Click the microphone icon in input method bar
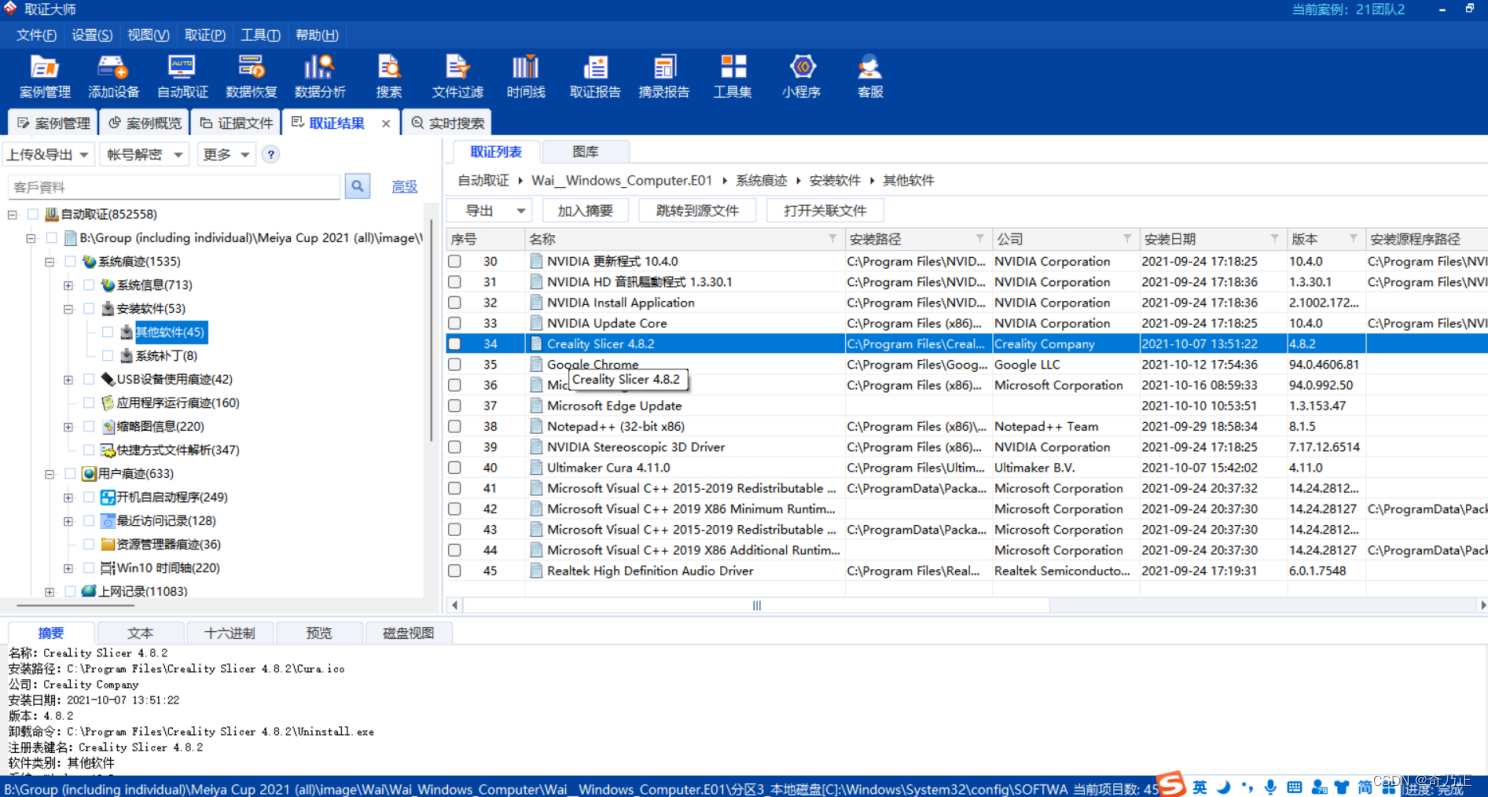1488x797 pixels. click(1270, 787)
